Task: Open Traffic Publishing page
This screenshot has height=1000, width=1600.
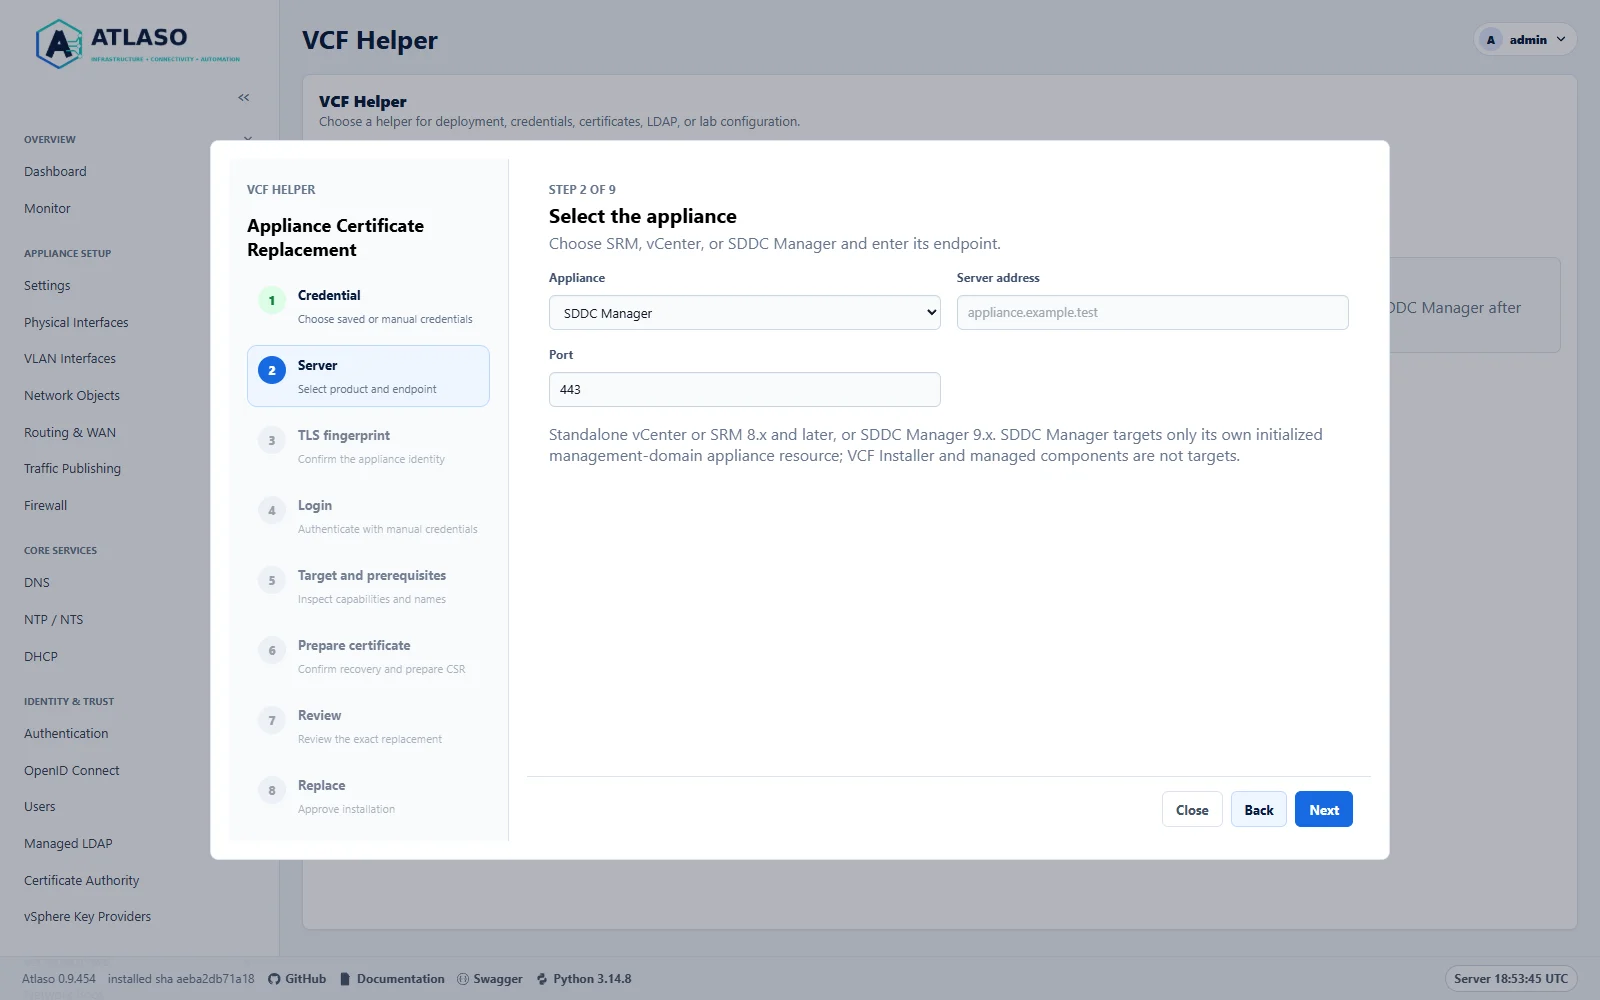Action: pos(72,469)
